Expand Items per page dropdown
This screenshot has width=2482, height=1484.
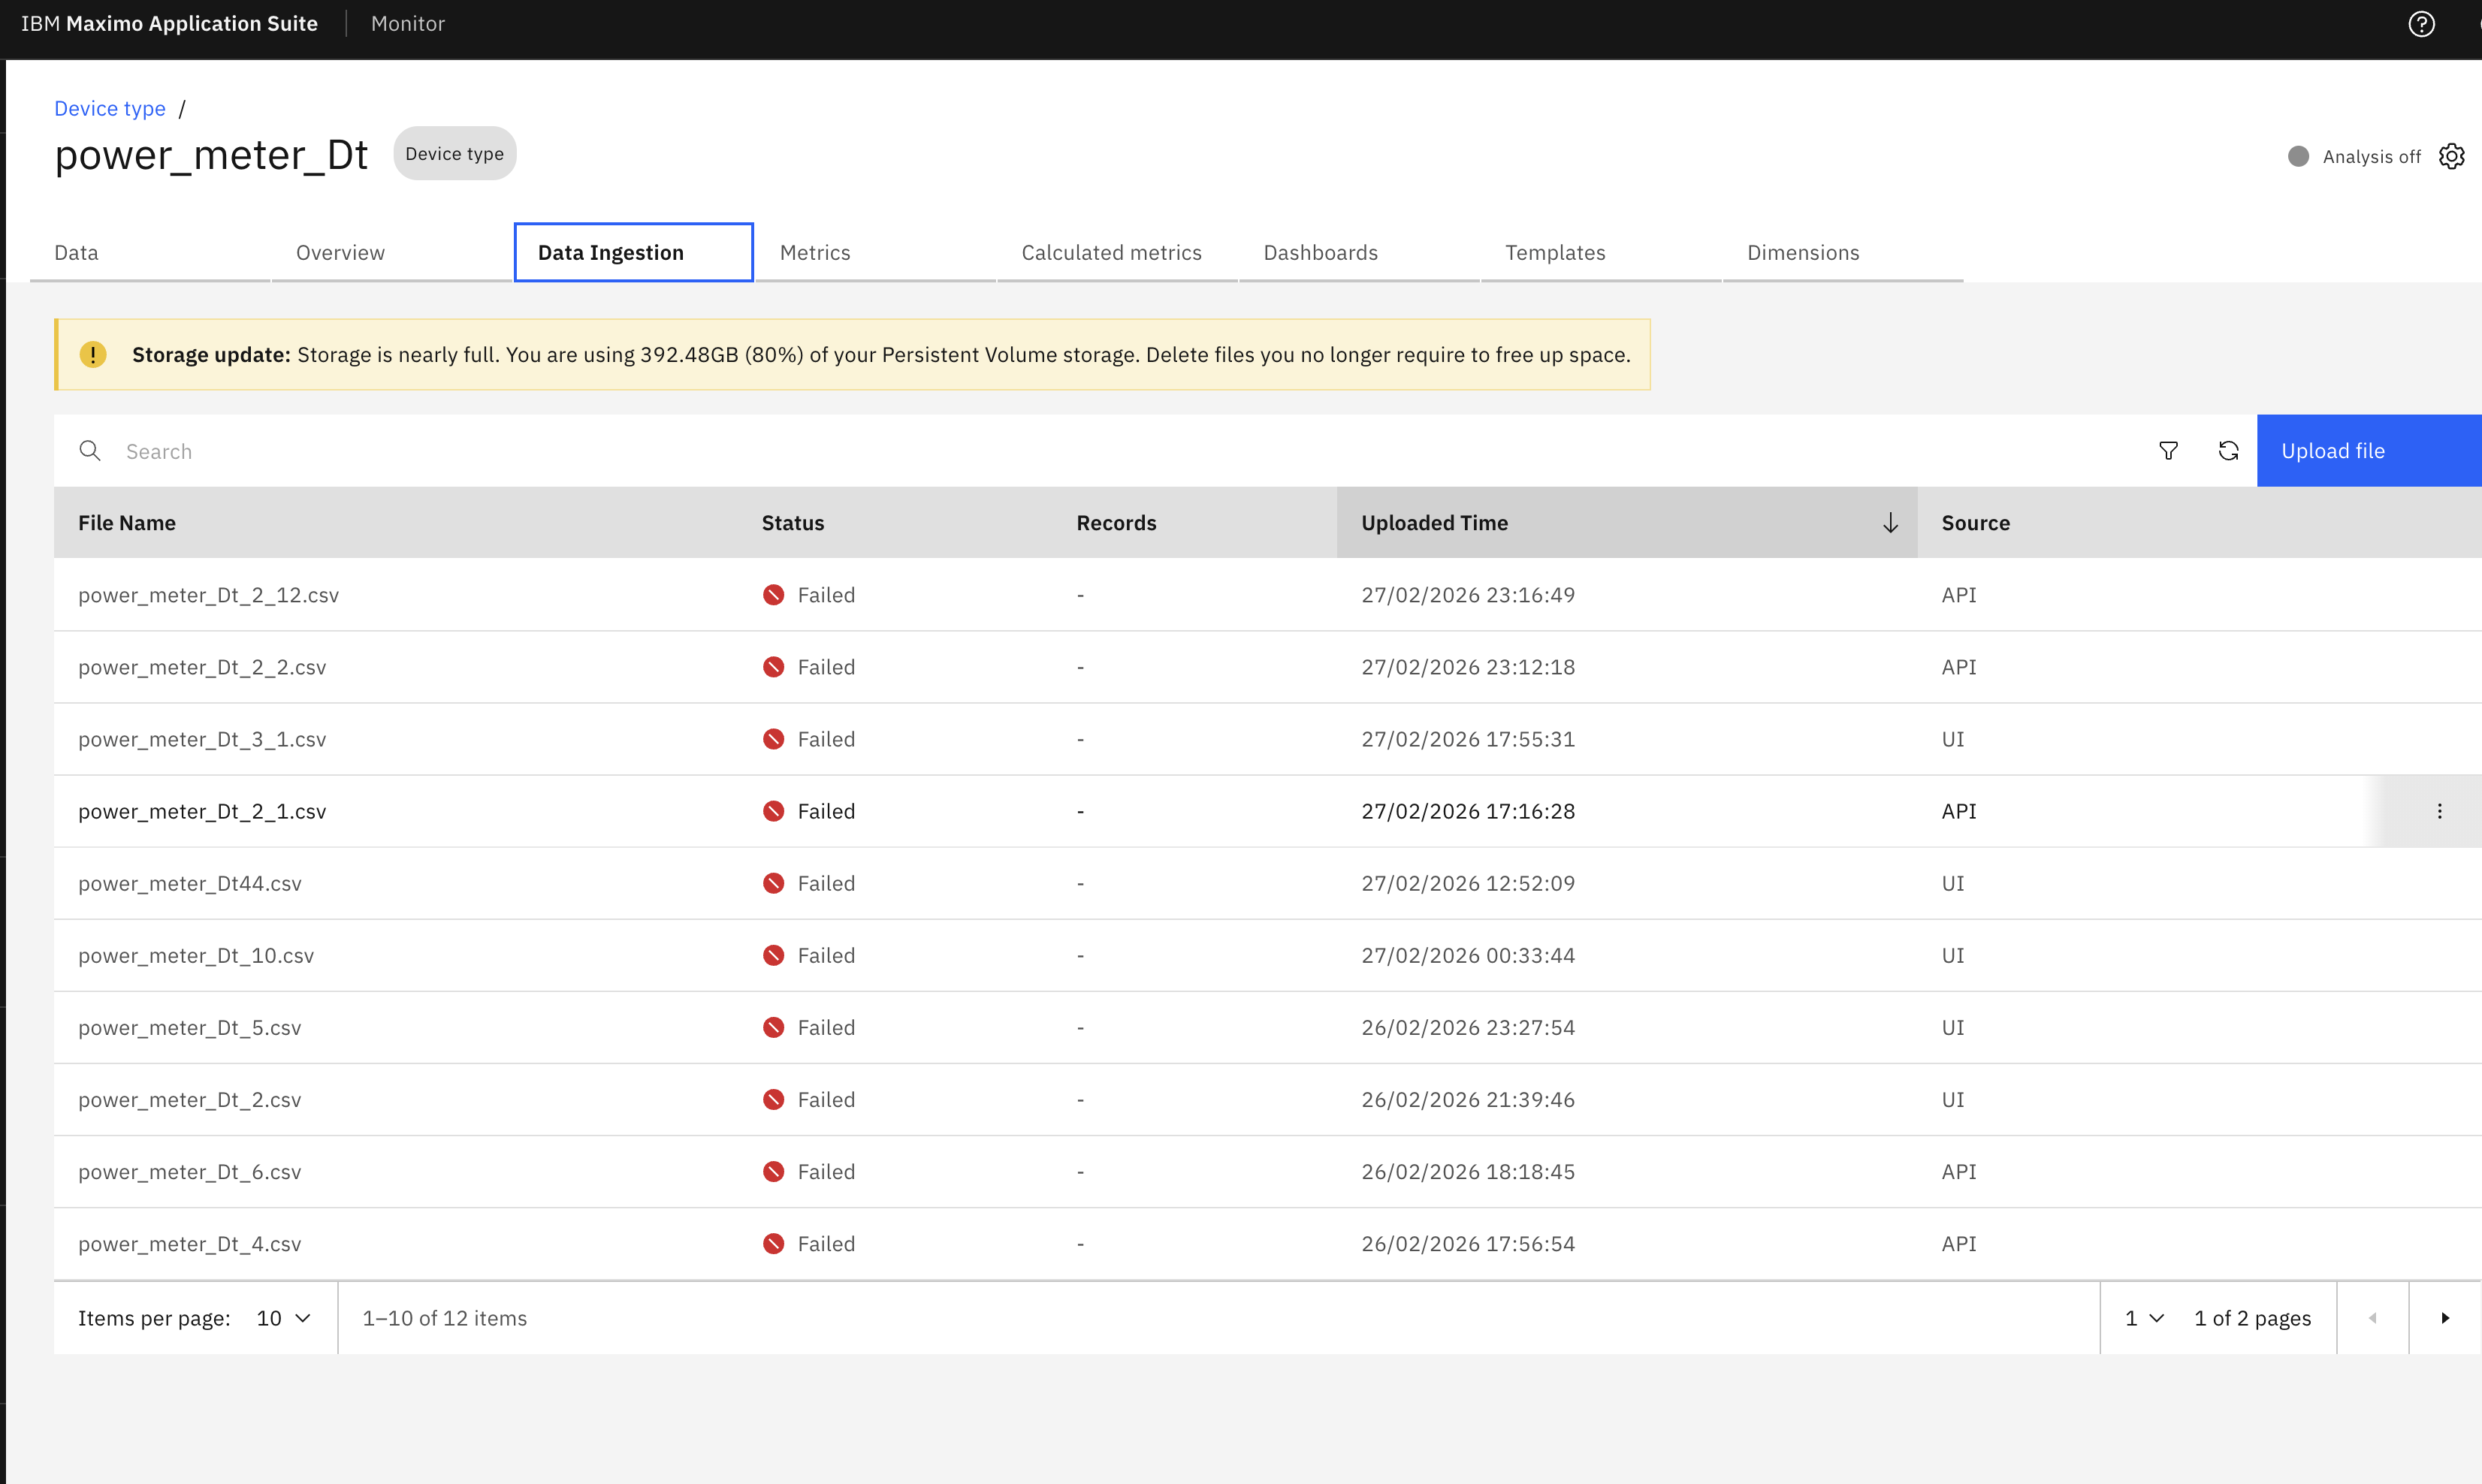(284, 1318)
